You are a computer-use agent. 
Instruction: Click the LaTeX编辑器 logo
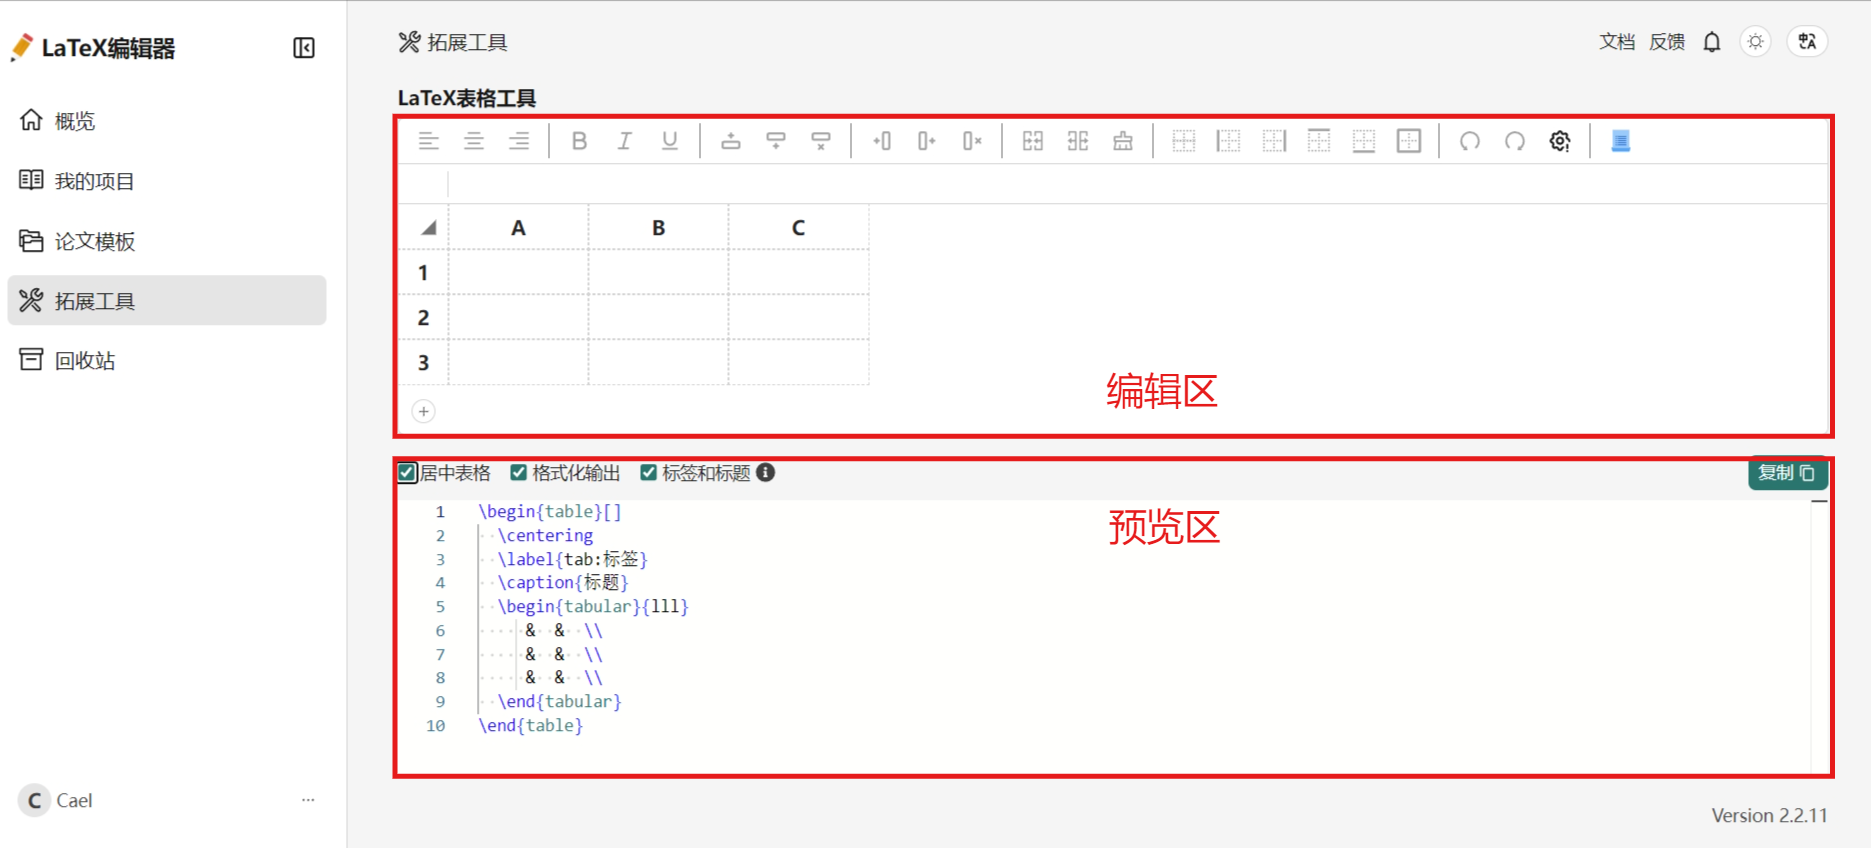coord(93,48)
